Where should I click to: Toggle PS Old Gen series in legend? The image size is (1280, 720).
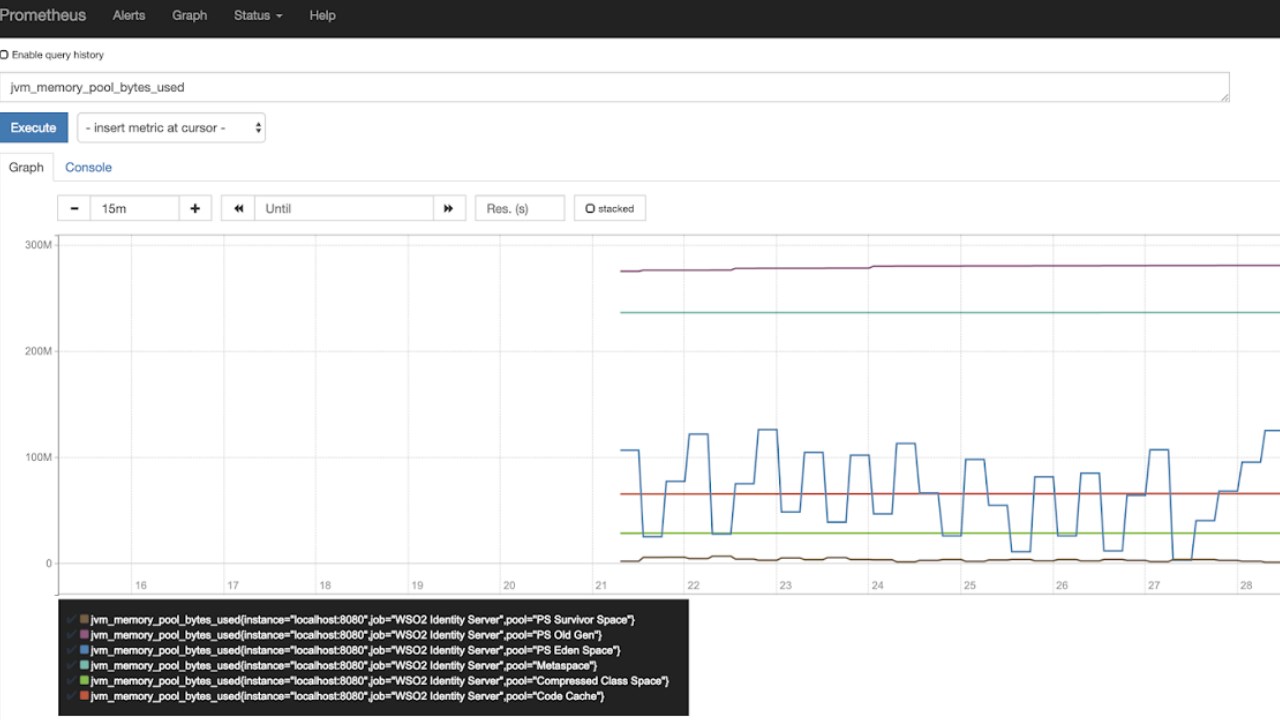(x=346, y=635)
